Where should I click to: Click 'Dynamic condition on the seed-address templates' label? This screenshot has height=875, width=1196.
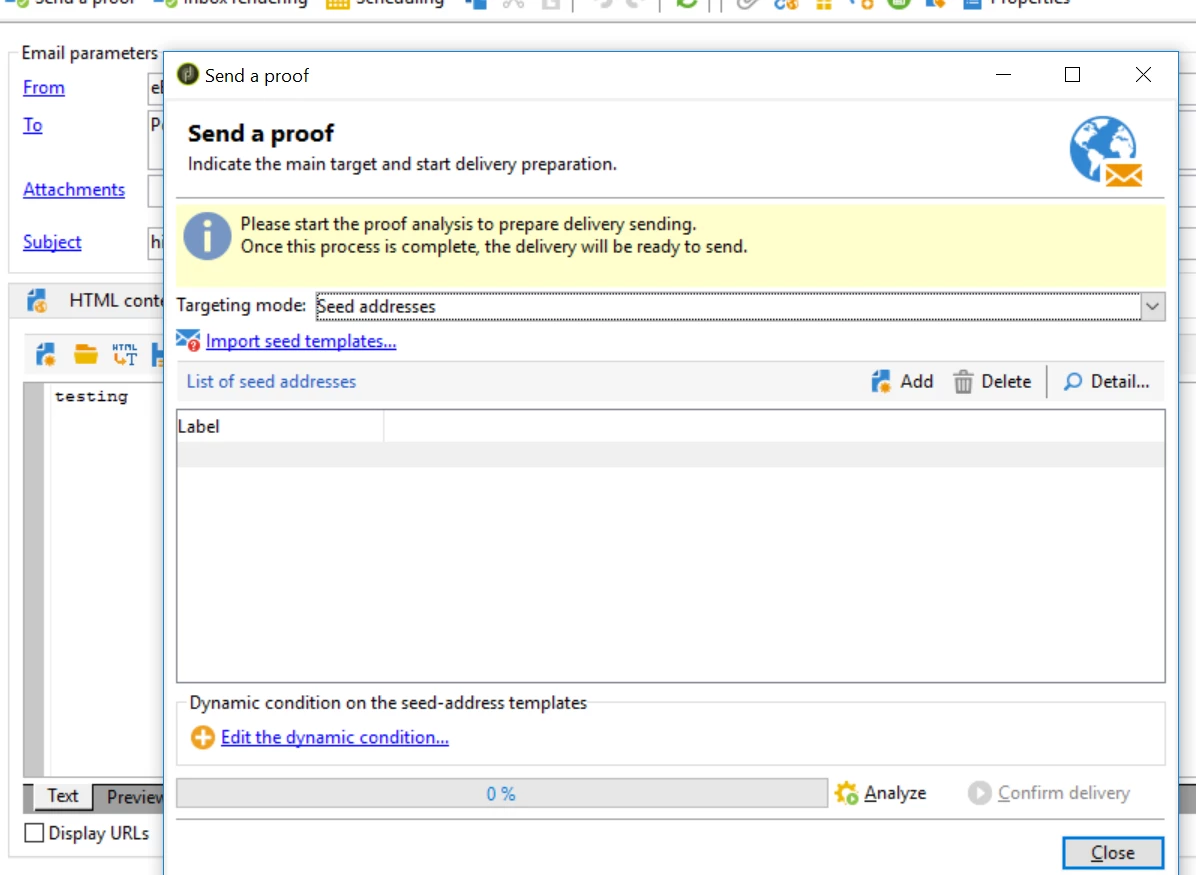pos(388,703)
